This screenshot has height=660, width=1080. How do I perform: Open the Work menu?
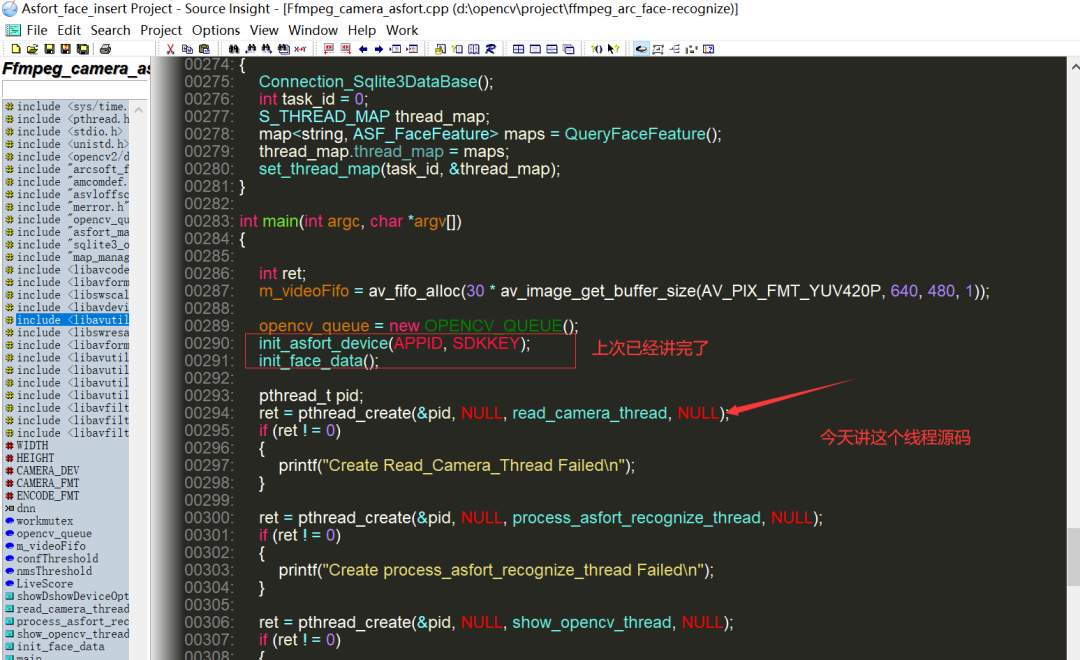tap(402, 30)
